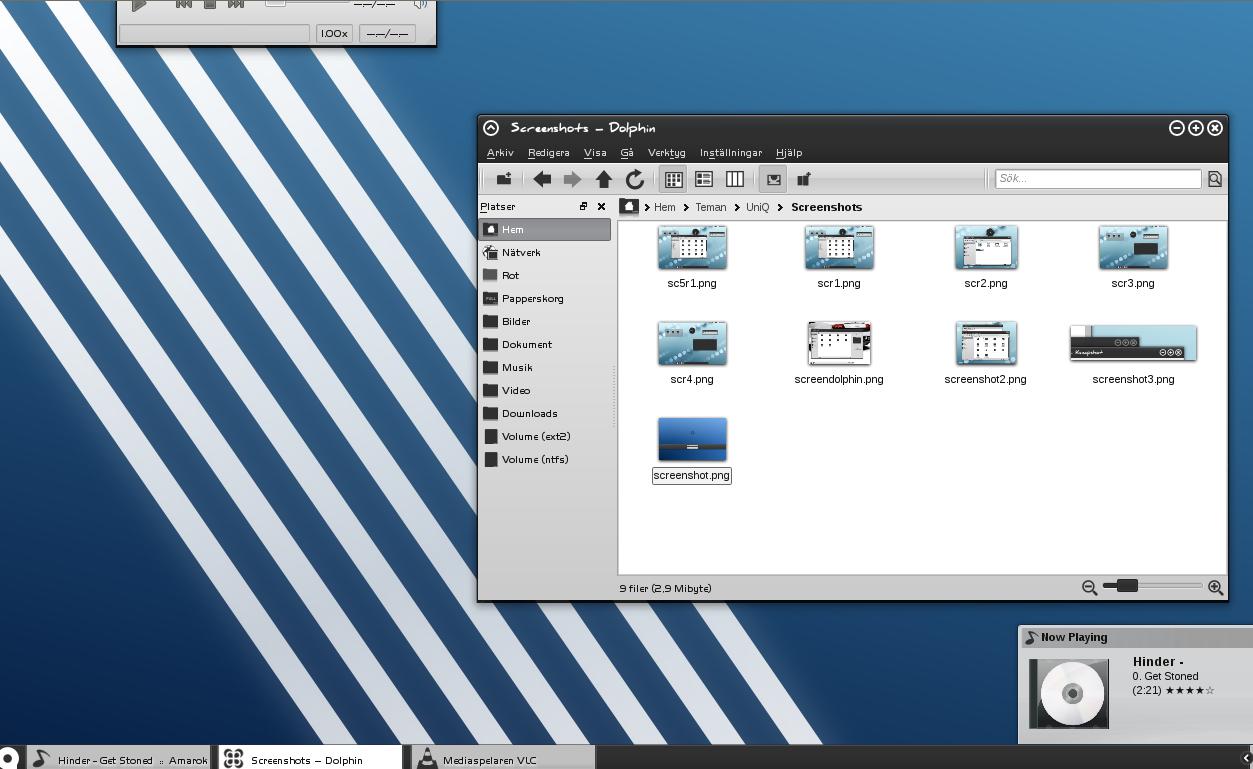Open the Inställningar menu
Viewport: 1253px width, 769px height.
pyautogui.click(x=731, y=153)
